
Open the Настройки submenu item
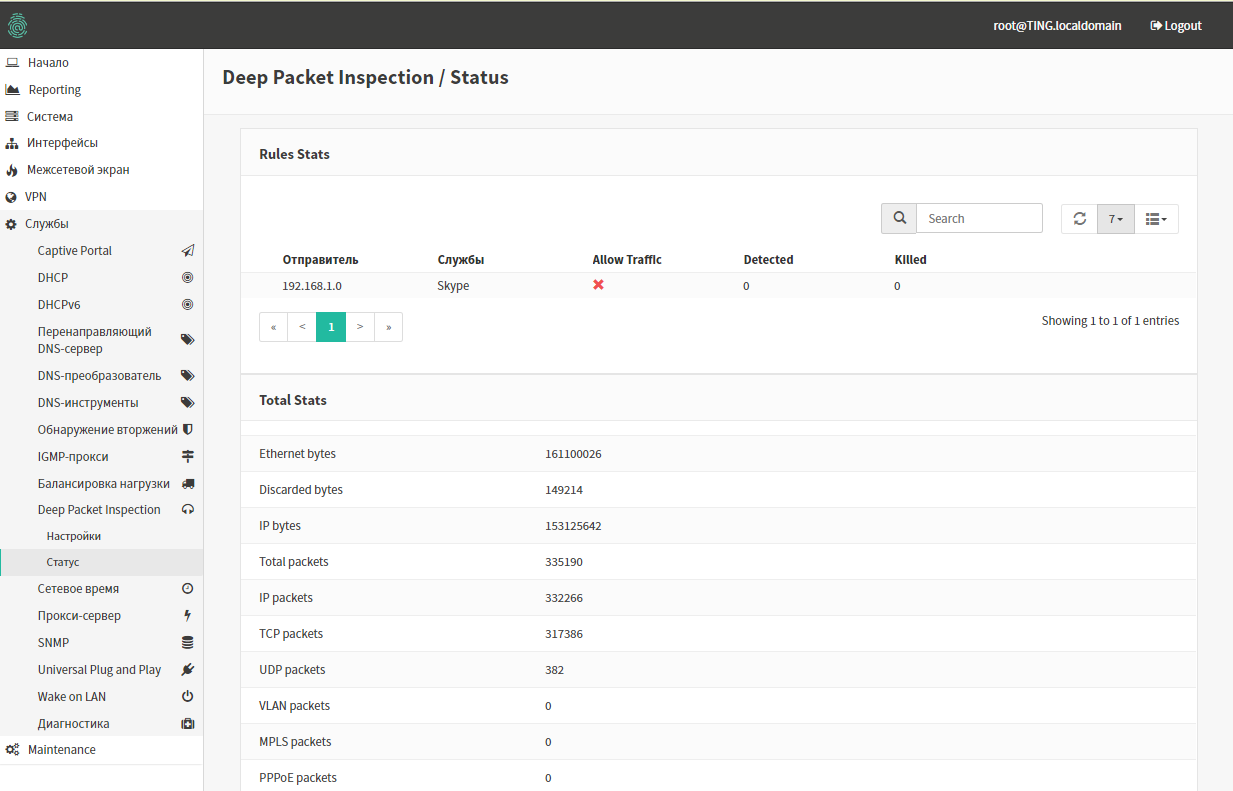click(x=74, y=535)
